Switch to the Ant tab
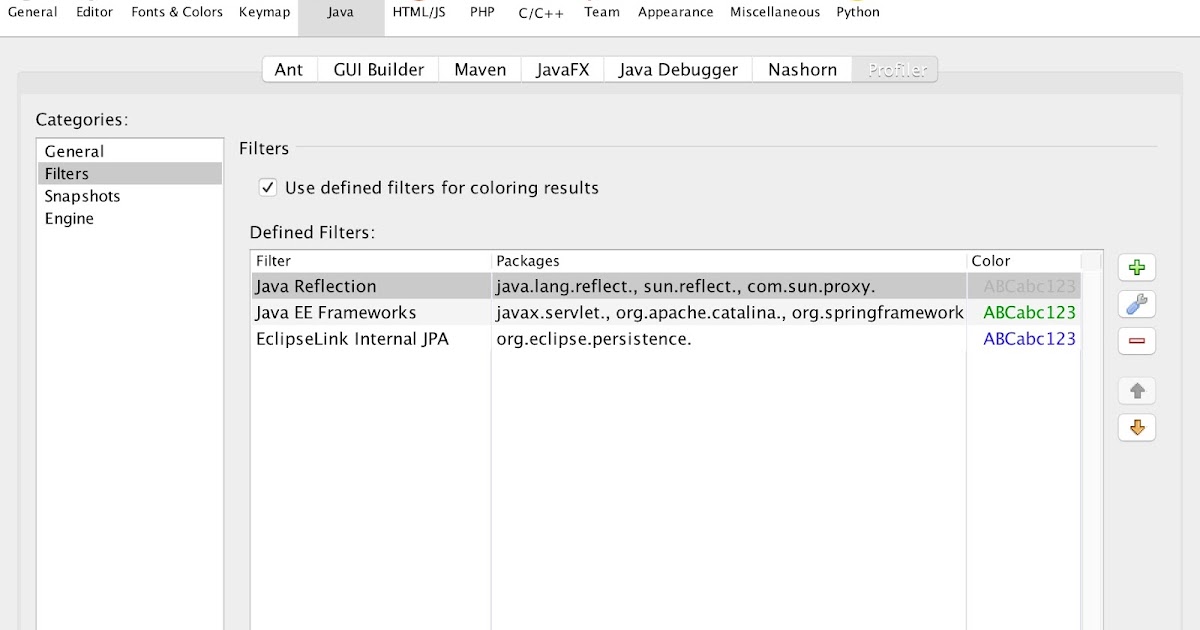Image resolution: width=1200 pixels, height=630 pixels. pyautogui.click(x=289, y=69)
